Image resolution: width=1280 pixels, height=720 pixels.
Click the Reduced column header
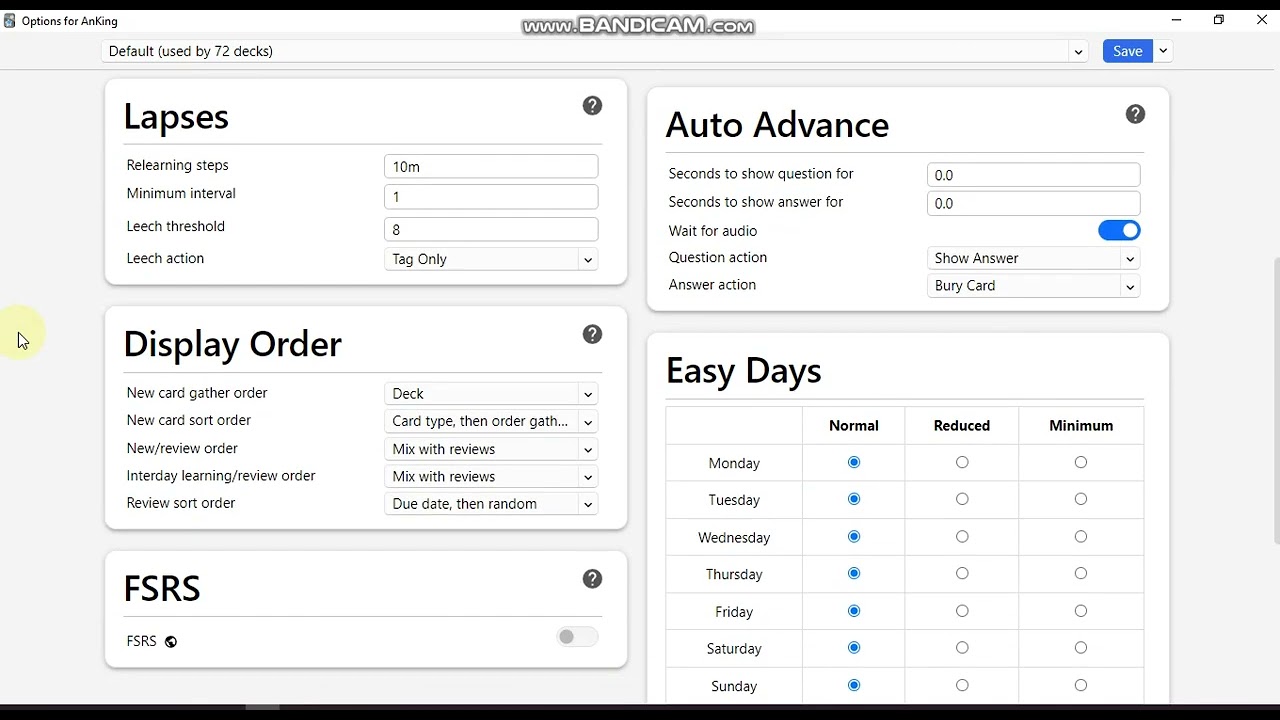click(962, 425)
